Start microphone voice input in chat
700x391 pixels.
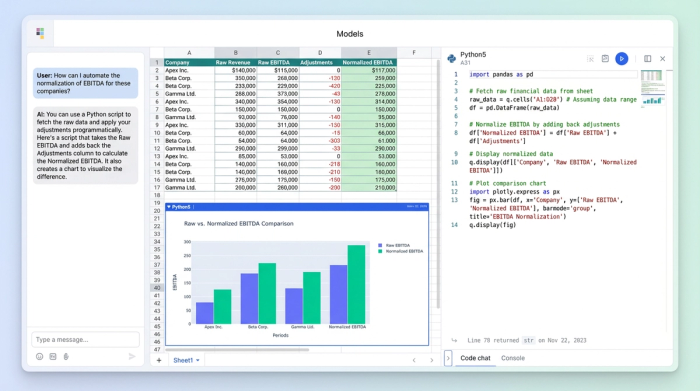coord(66,356)
